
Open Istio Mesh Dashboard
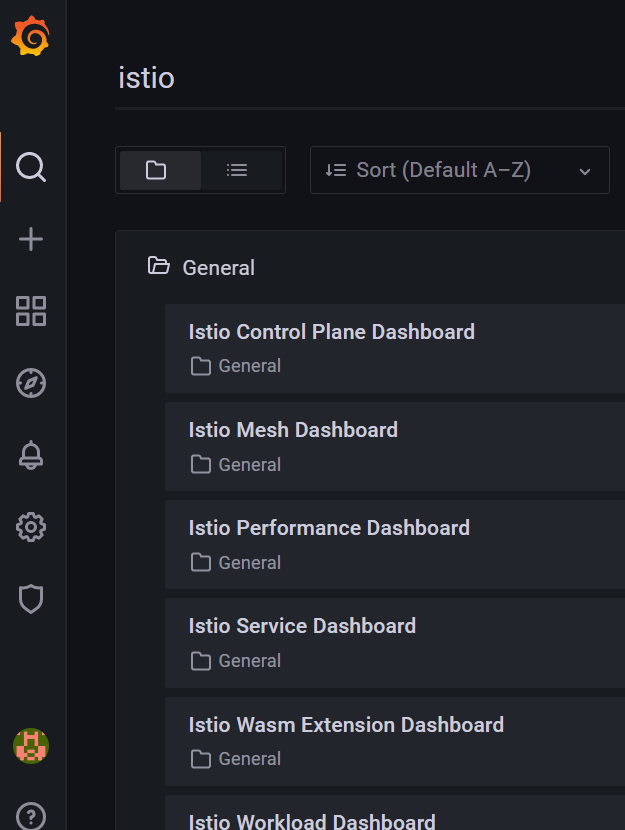click(x=395, y=446)
